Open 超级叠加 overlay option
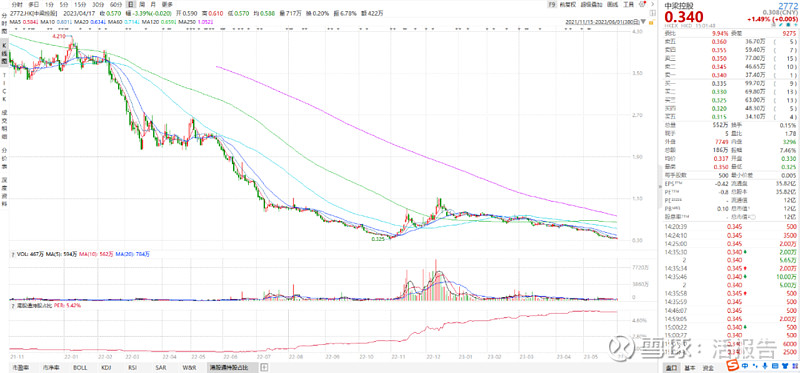The height and width of the screenshot is (373, 800). click(591, 4)
